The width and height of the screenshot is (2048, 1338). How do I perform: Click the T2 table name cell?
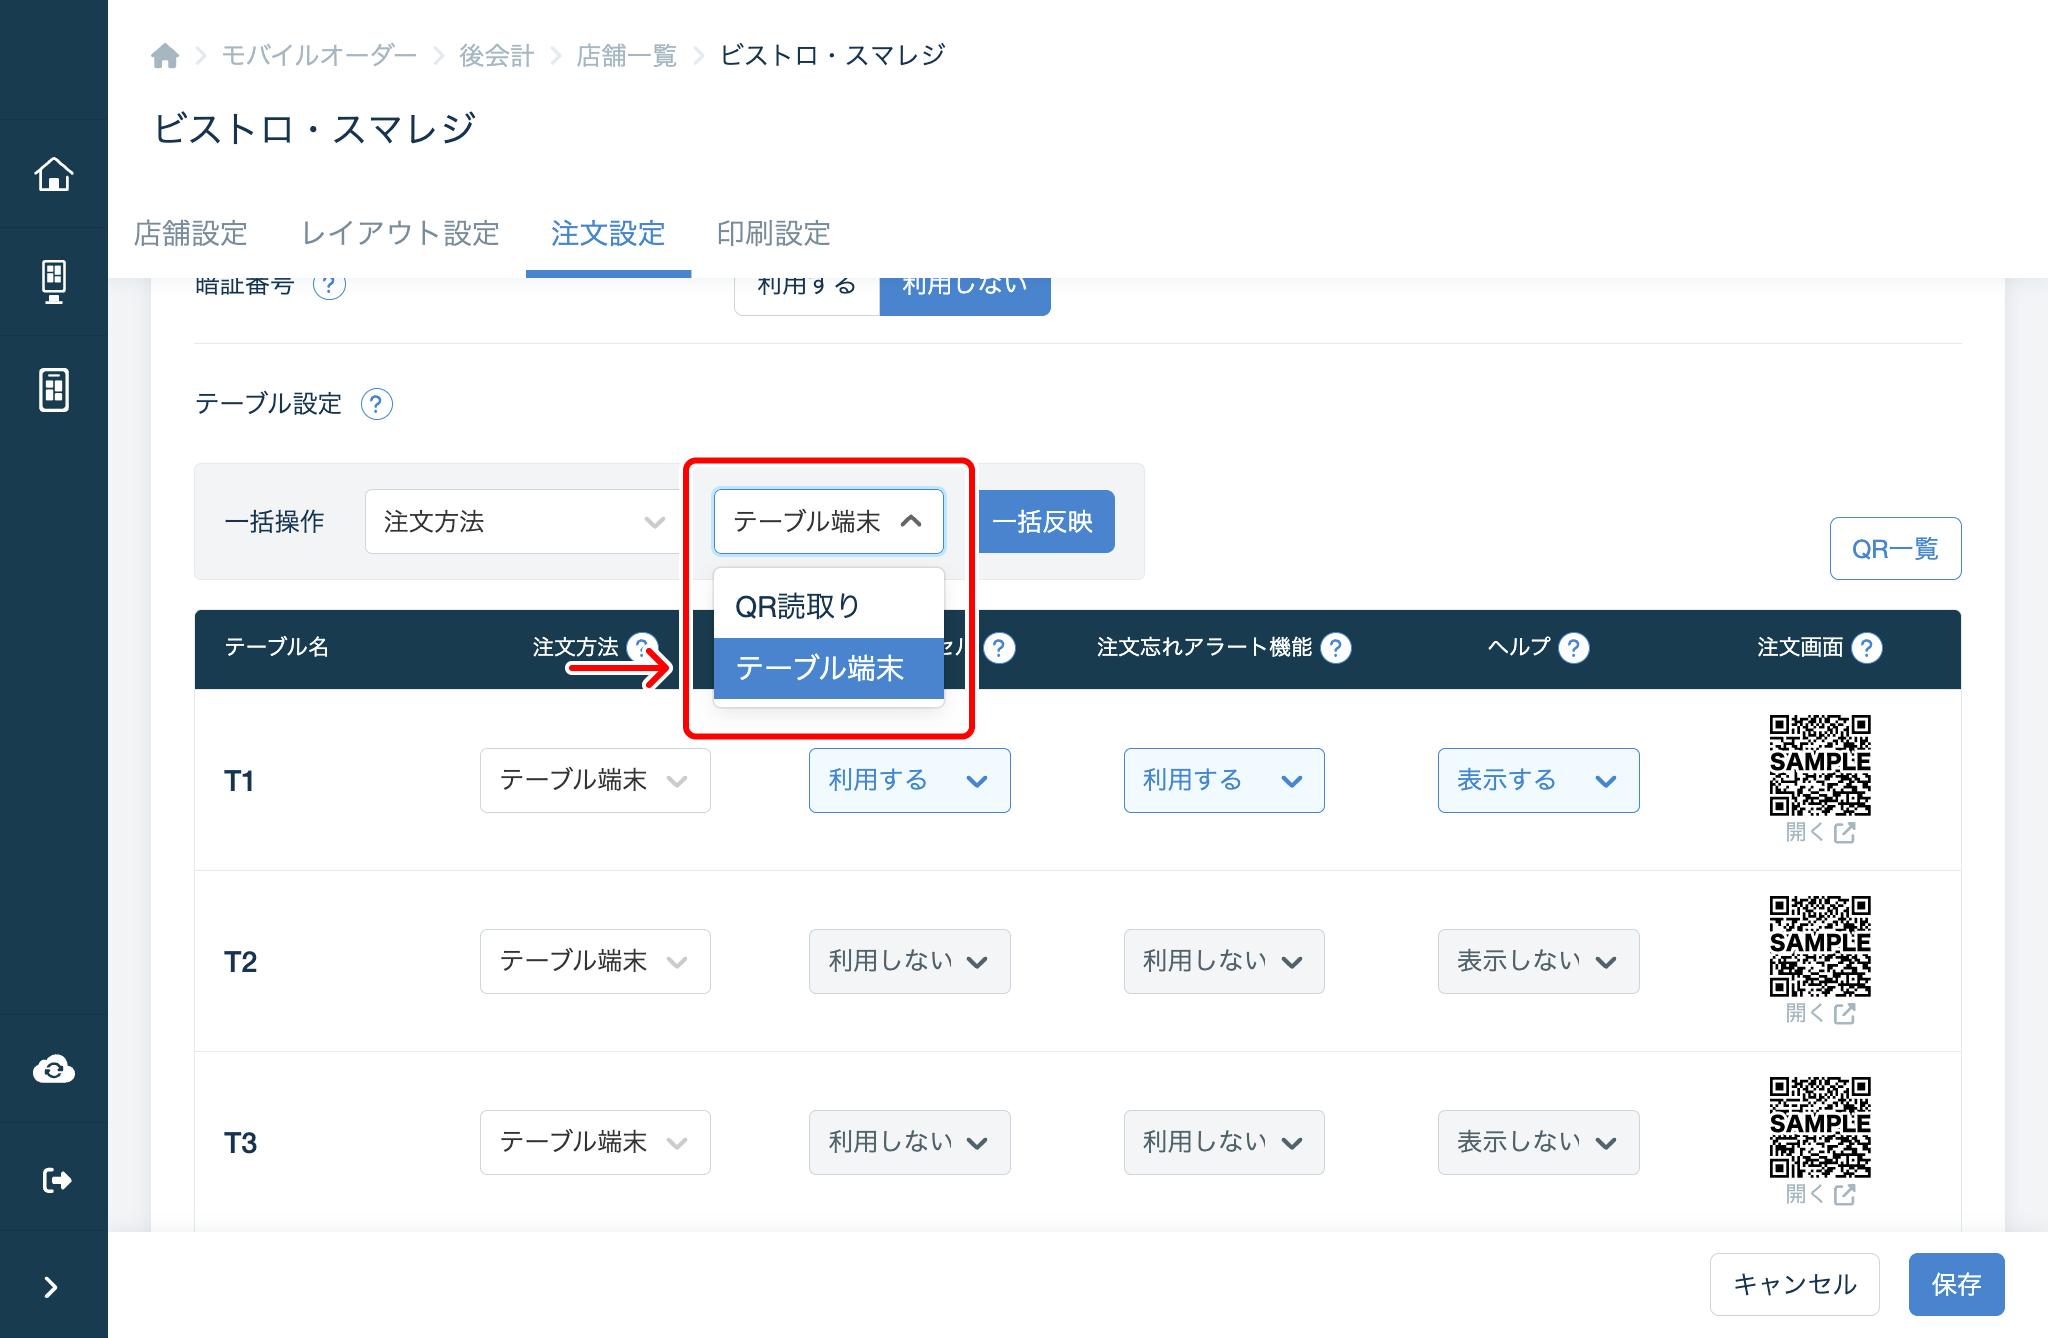241,962
